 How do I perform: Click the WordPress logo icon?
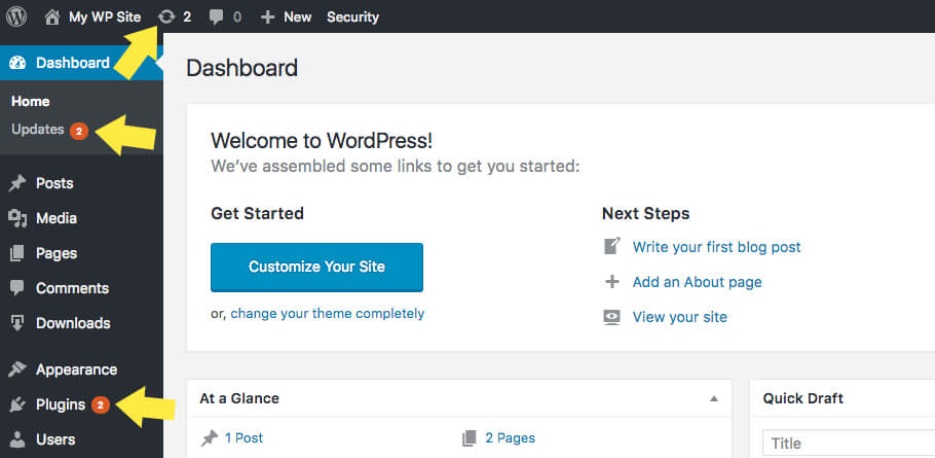point(16,16)
